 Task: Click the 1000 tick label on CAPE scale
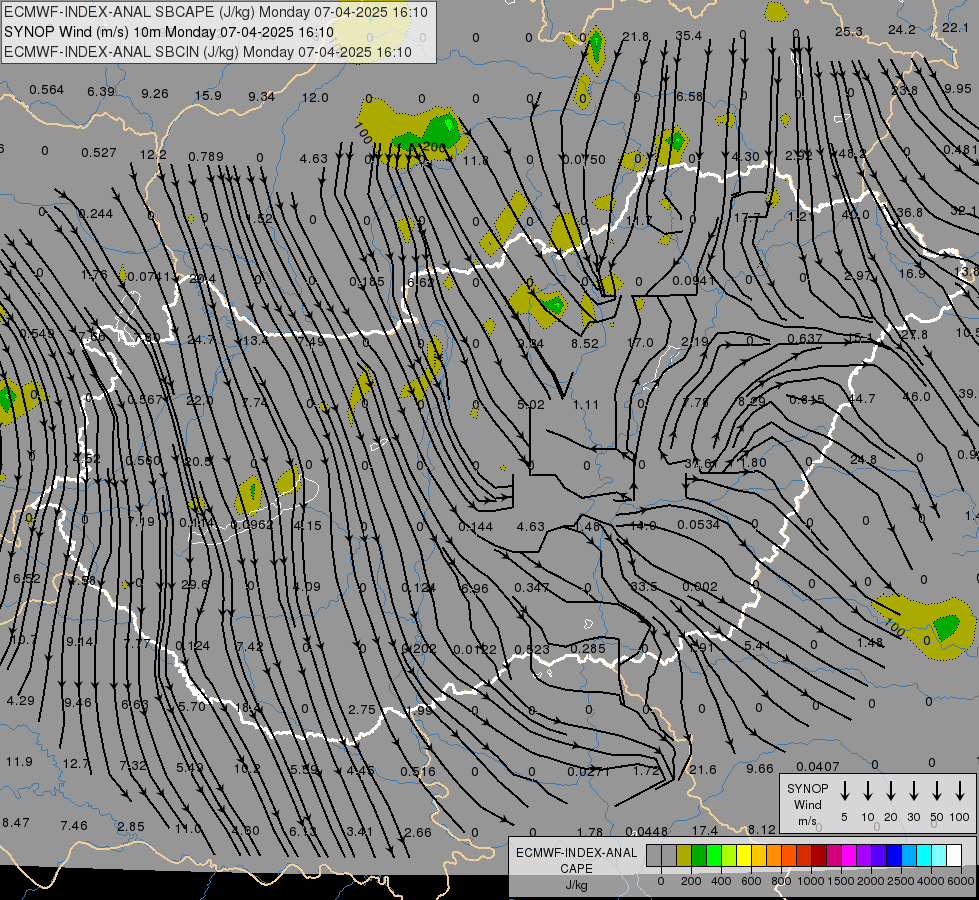click(x=810, y=881)
